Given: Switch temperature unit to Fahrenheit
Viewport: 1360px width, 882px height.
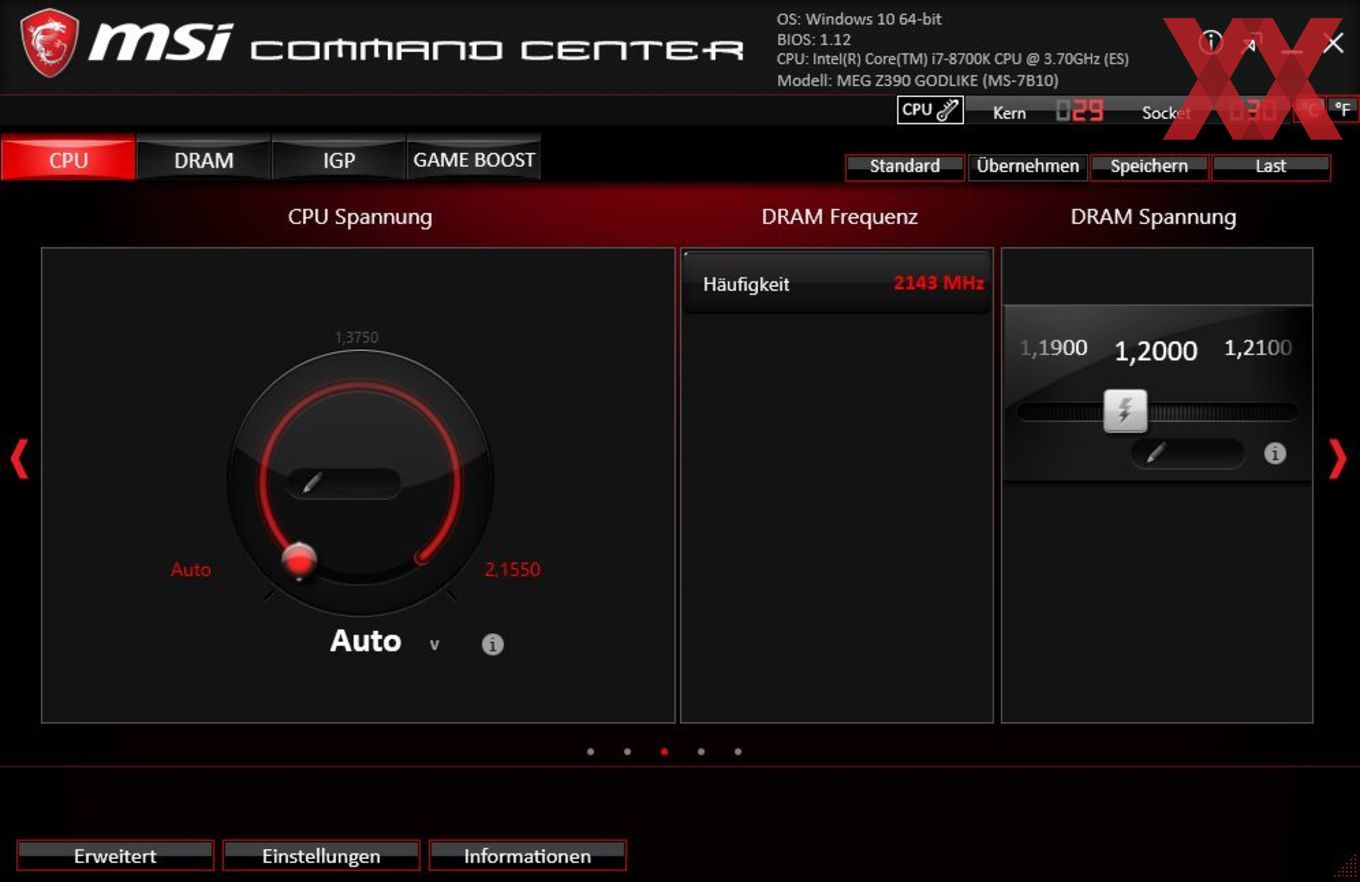Looking at the screenshot, I should click(1342, 111).
